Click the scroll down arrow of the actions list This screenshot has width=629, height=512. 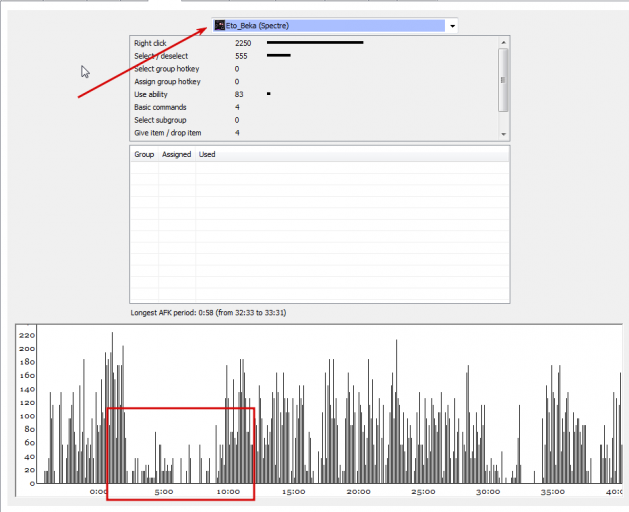click(503, 134)
